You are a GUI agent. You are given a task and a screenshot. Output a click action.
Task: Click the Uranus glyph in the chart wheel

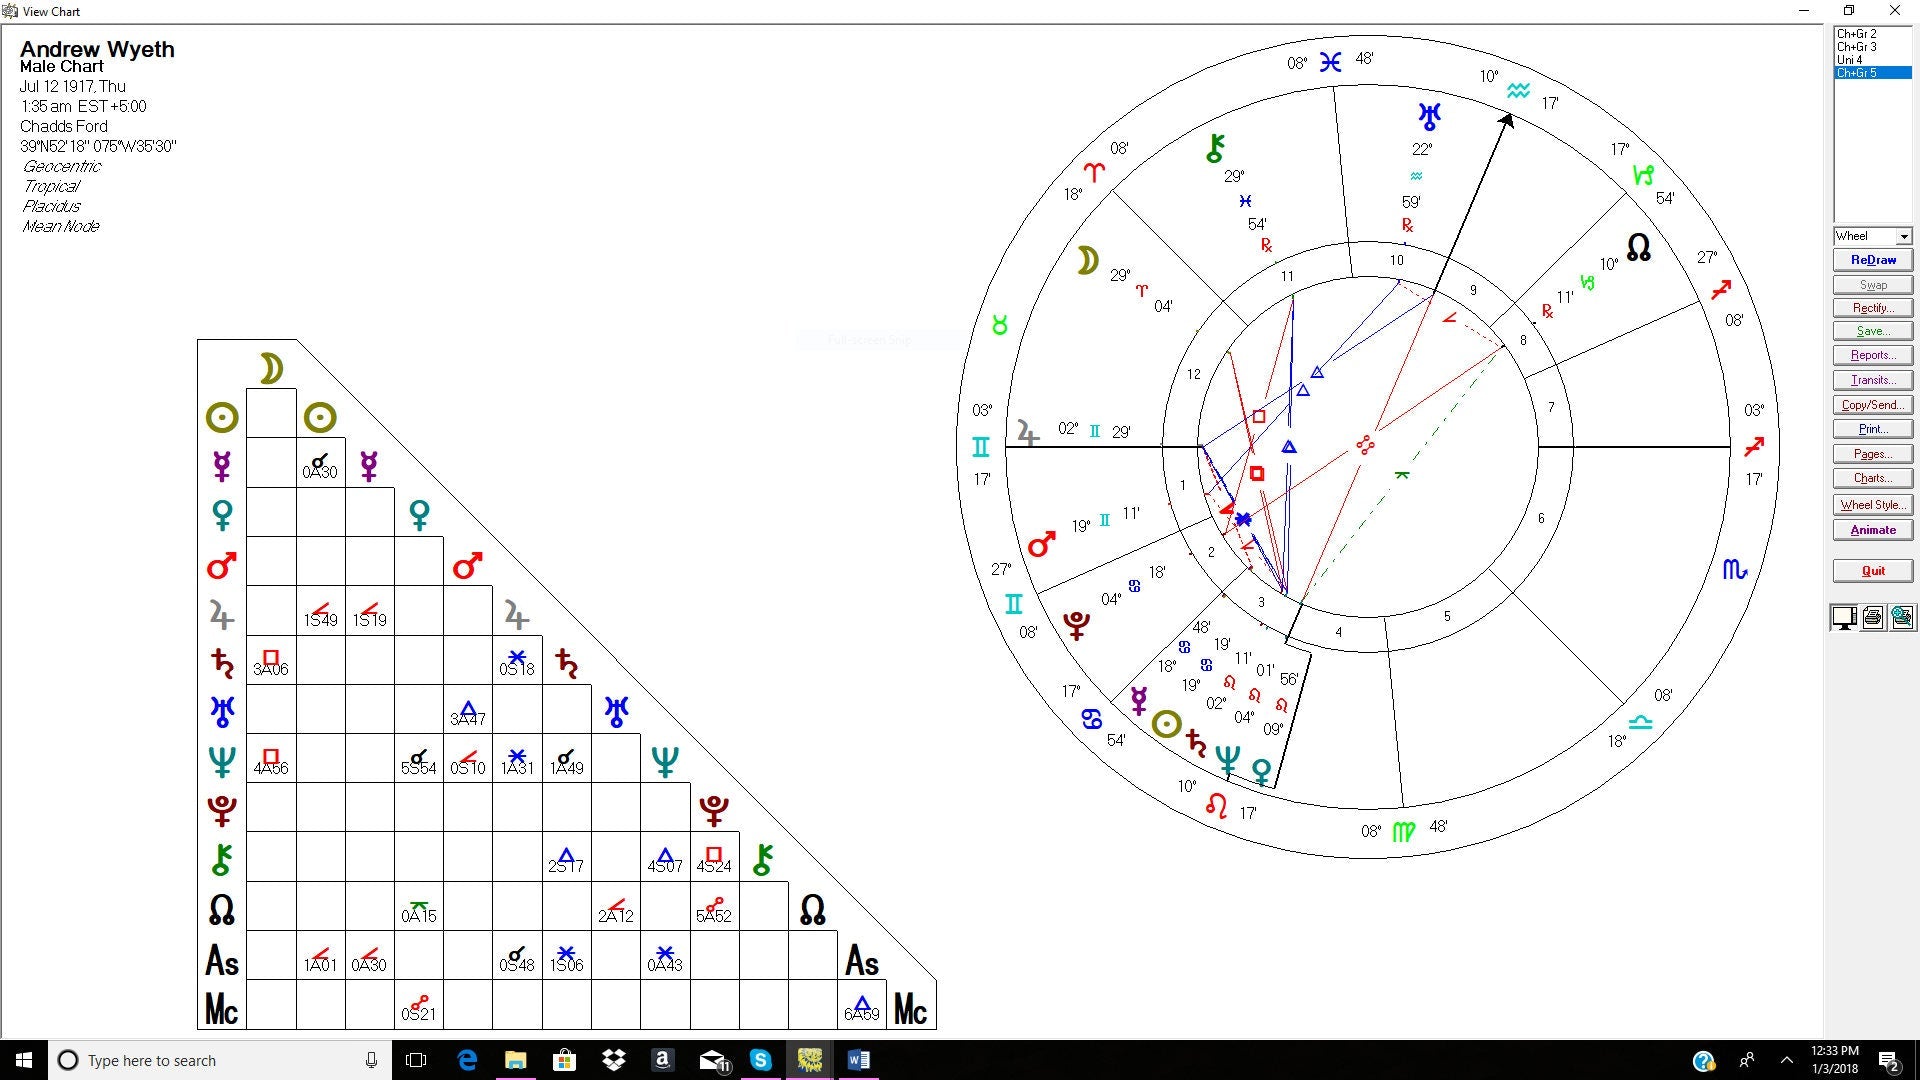click(x=1429, y=116)
